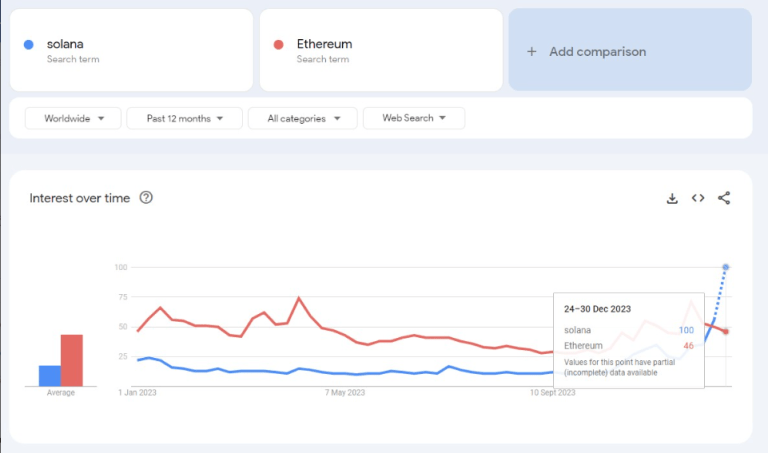Click the blue dot beside solana
Viewport: 768px width, 453px height.
pyautogui.click(x=29, y=44)
